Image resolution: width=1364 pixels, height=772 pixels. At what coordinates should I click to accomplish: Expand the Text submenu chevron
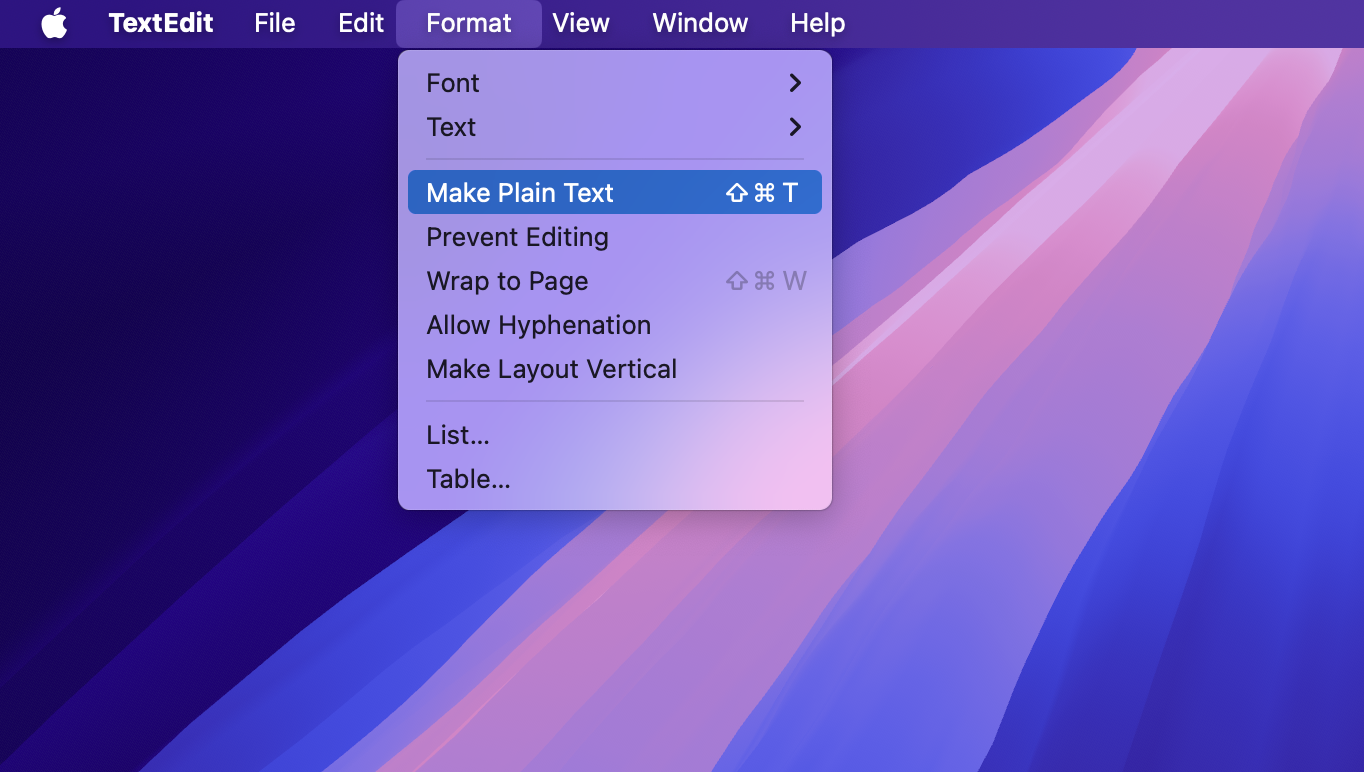(795, 128)
